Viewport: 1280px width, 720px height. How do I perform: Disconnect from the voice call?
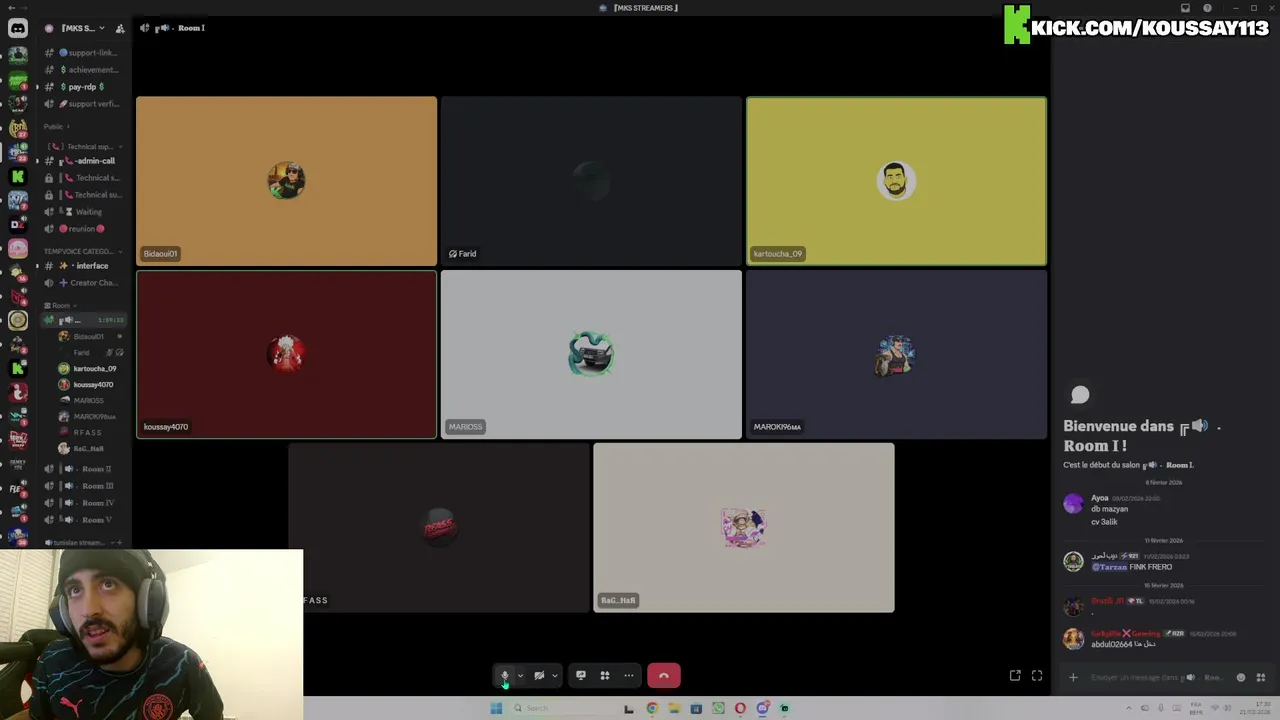tap(664, 676)
